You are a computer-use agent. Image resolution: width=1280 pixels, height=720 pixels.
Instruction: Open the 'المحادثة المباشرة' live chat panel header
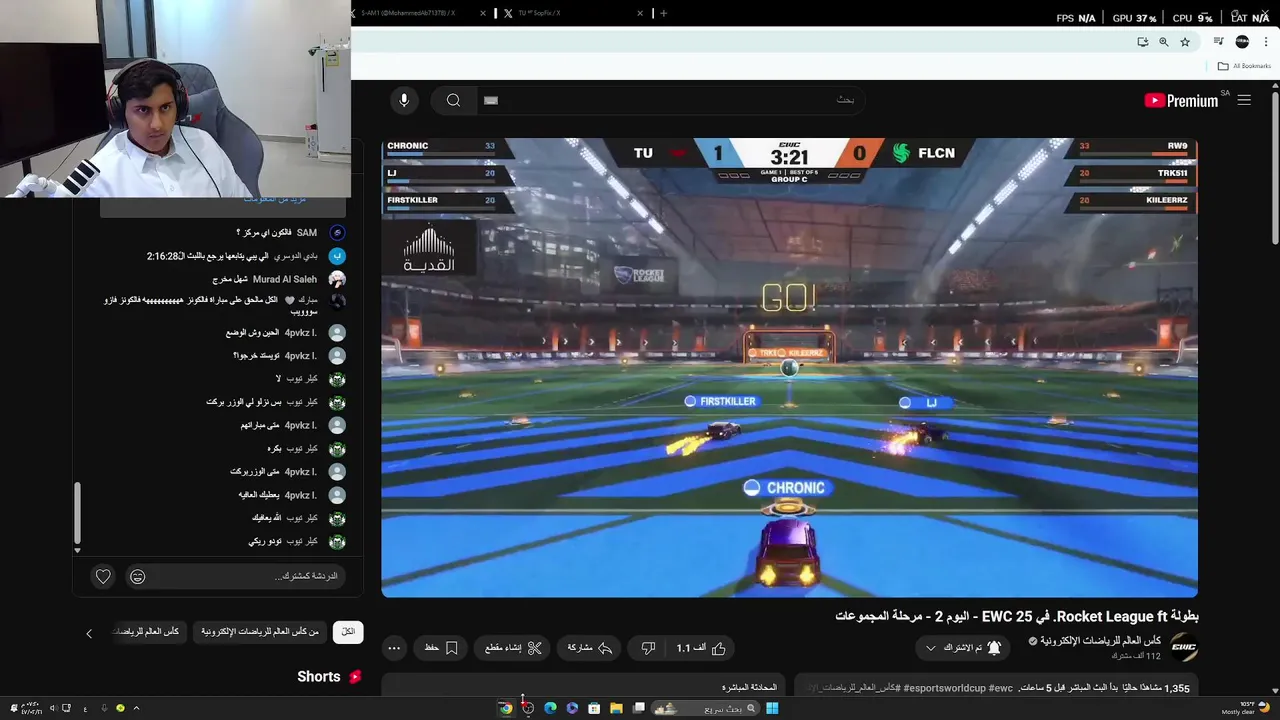[x=750, y=688]
